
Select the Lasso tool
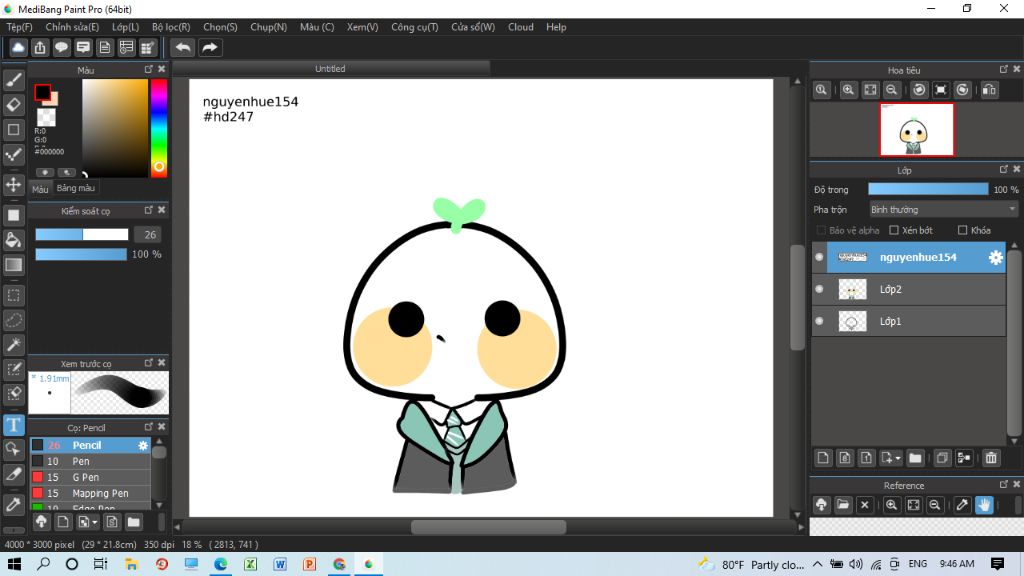click(14, 320)
